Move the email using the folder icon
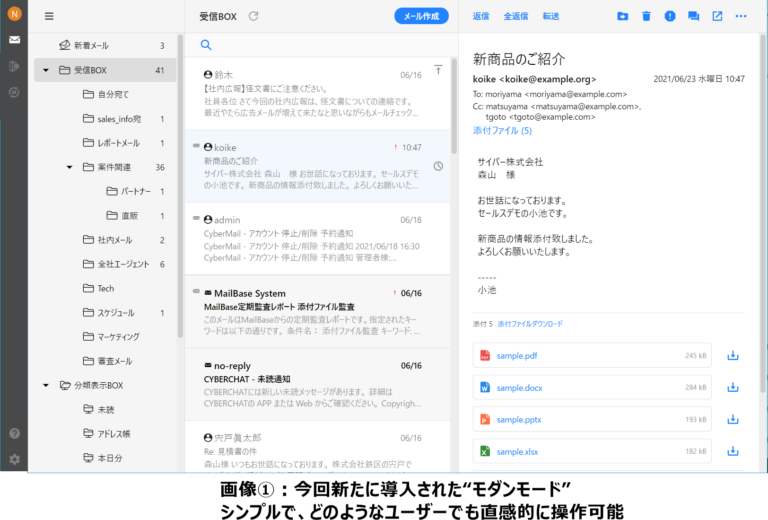 pos(622,16)
